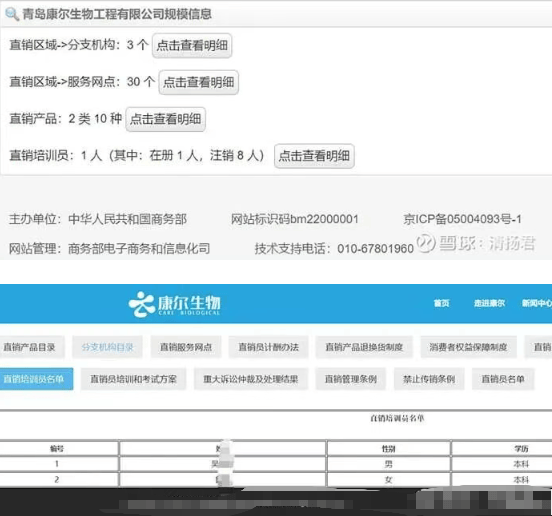Click 京ICP备05004093号-1 text
552x516 pixels.
(x=462, y=219)
